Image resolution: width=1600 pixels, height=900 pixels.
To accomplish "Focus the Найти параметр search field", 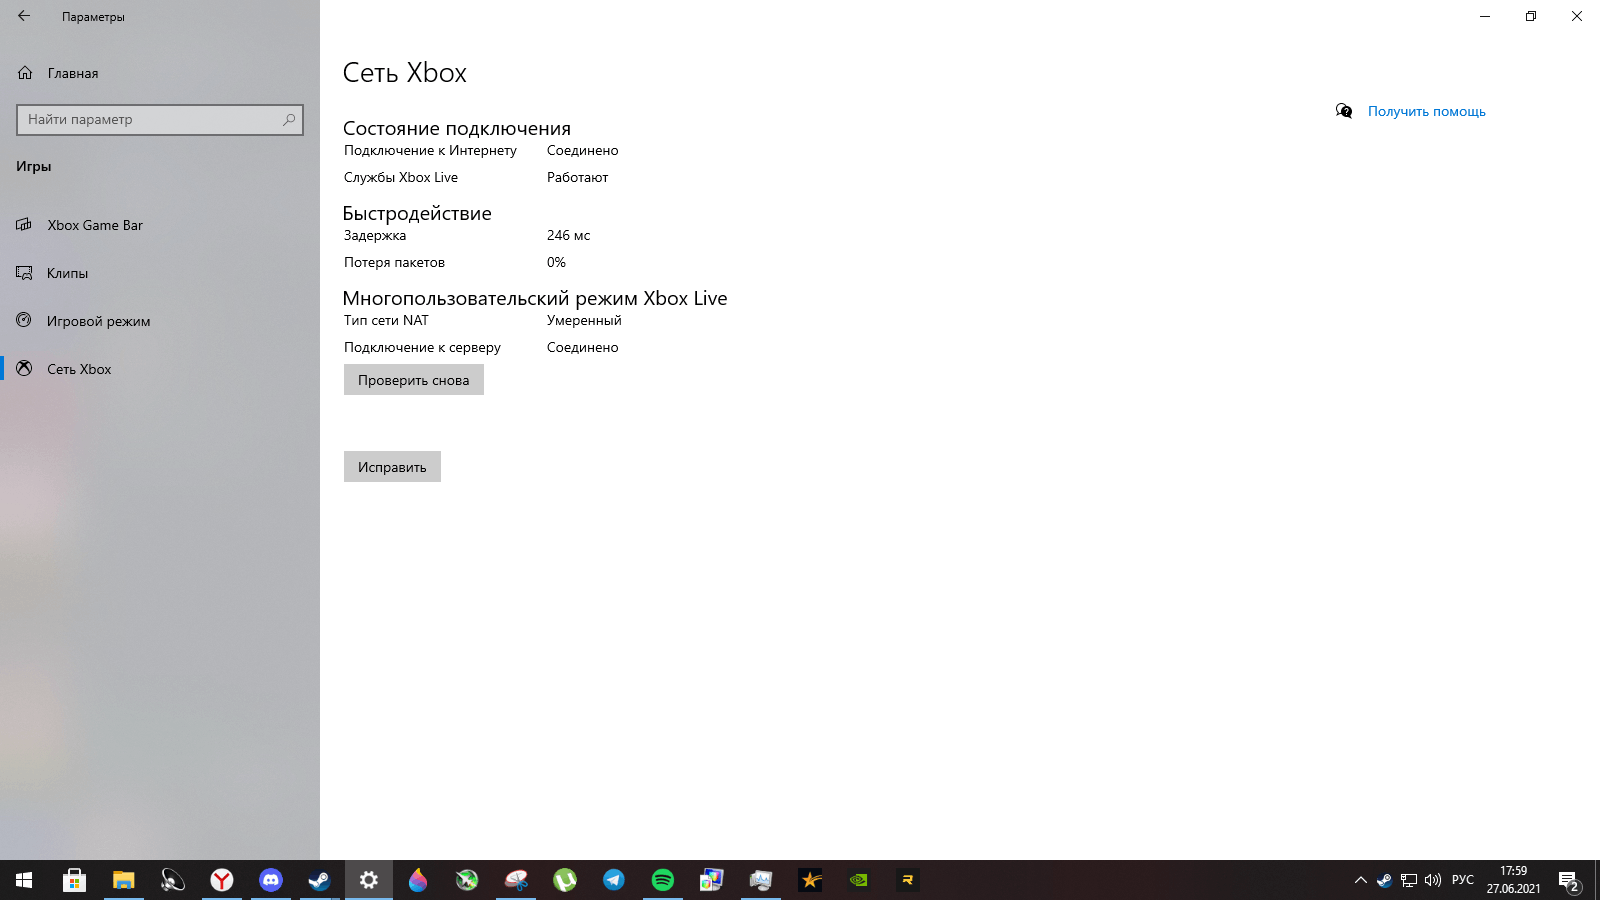I will pyautogui.click(x=160, y=120).
